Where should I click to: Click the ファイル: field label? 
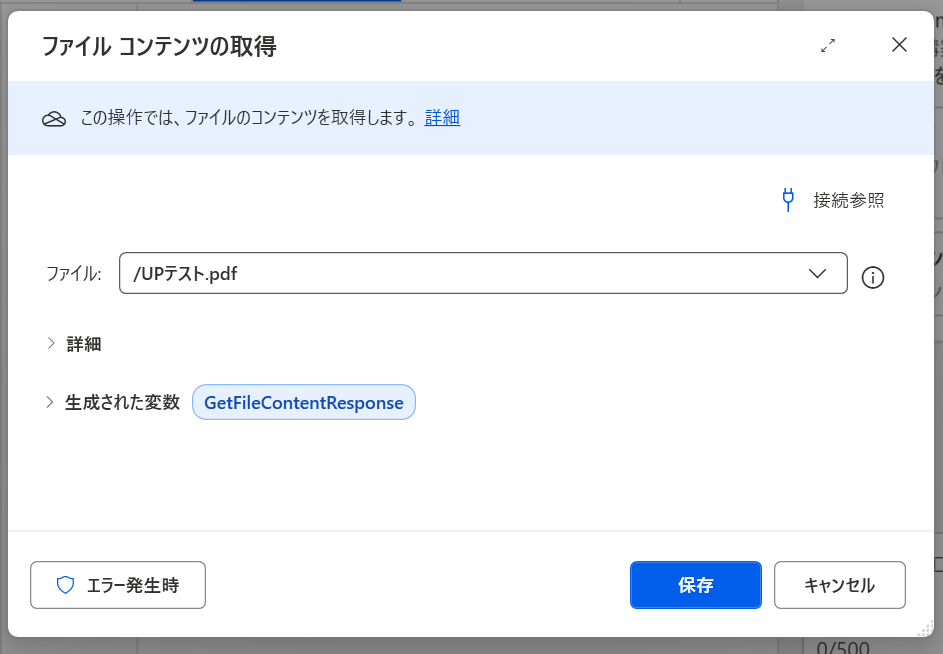pos(73,274)
